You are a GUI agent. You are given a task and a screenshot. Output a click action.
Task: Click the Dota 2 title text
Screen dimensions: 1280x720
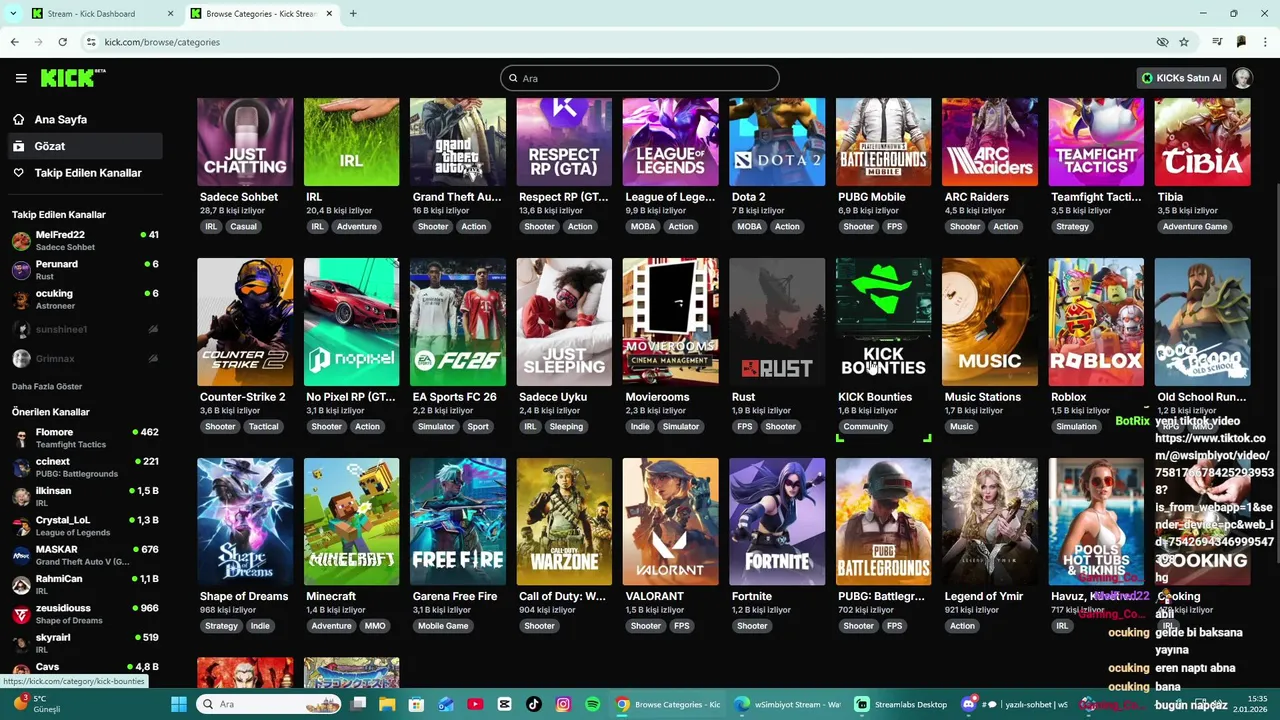[749, 197]
